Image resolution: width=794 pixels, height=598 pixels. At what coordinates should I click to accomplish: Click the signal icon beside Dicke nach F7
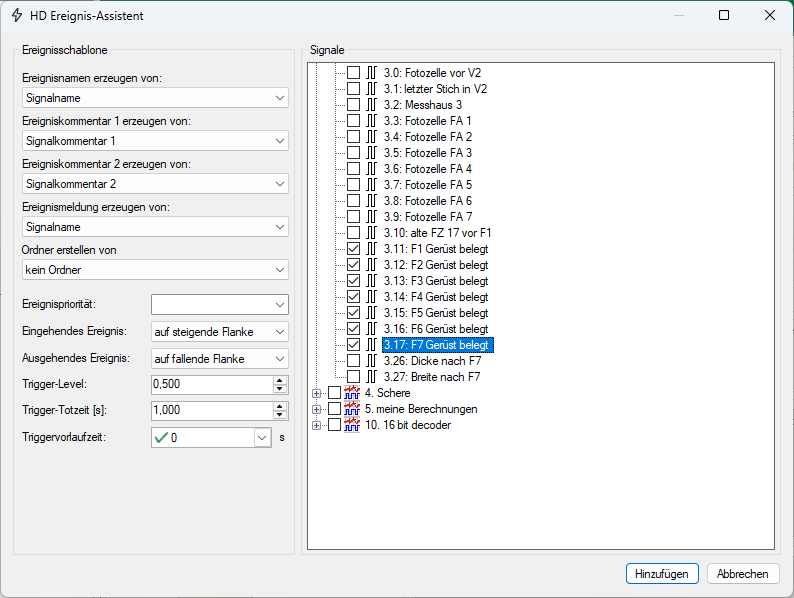tap(371, 361)
